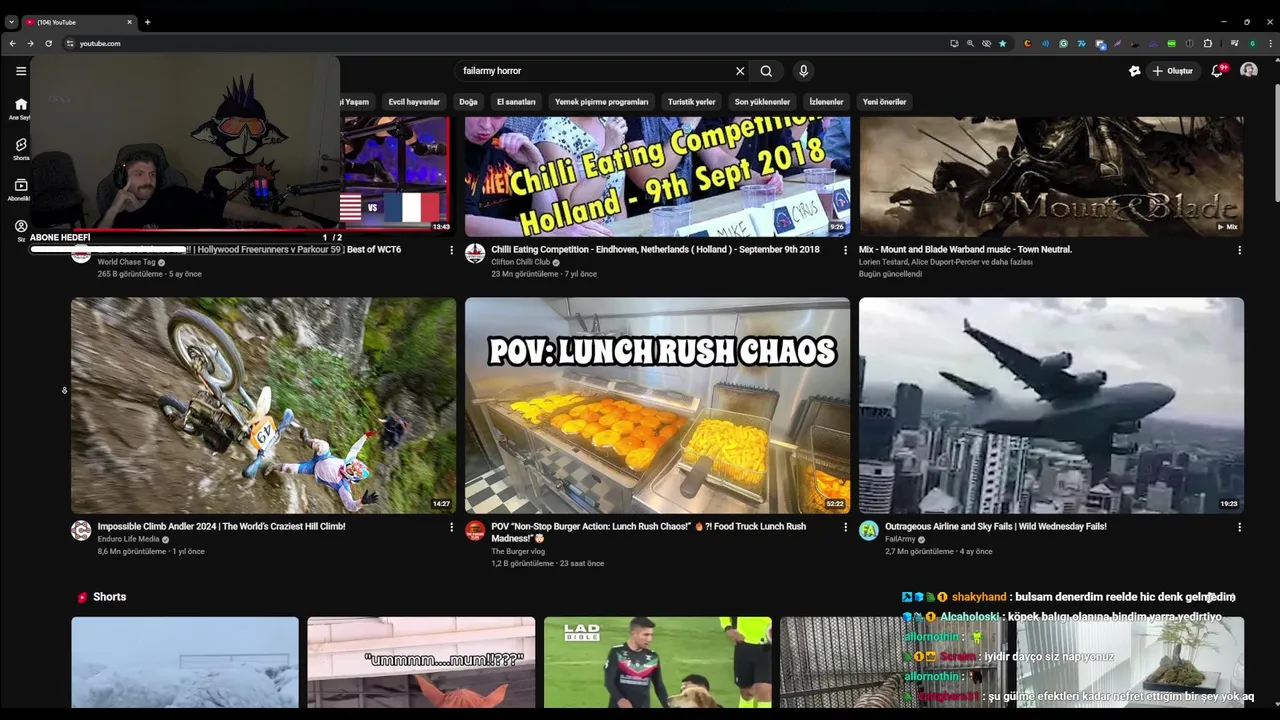Open Chrome three-dot menu

(x=1271, y=44)
